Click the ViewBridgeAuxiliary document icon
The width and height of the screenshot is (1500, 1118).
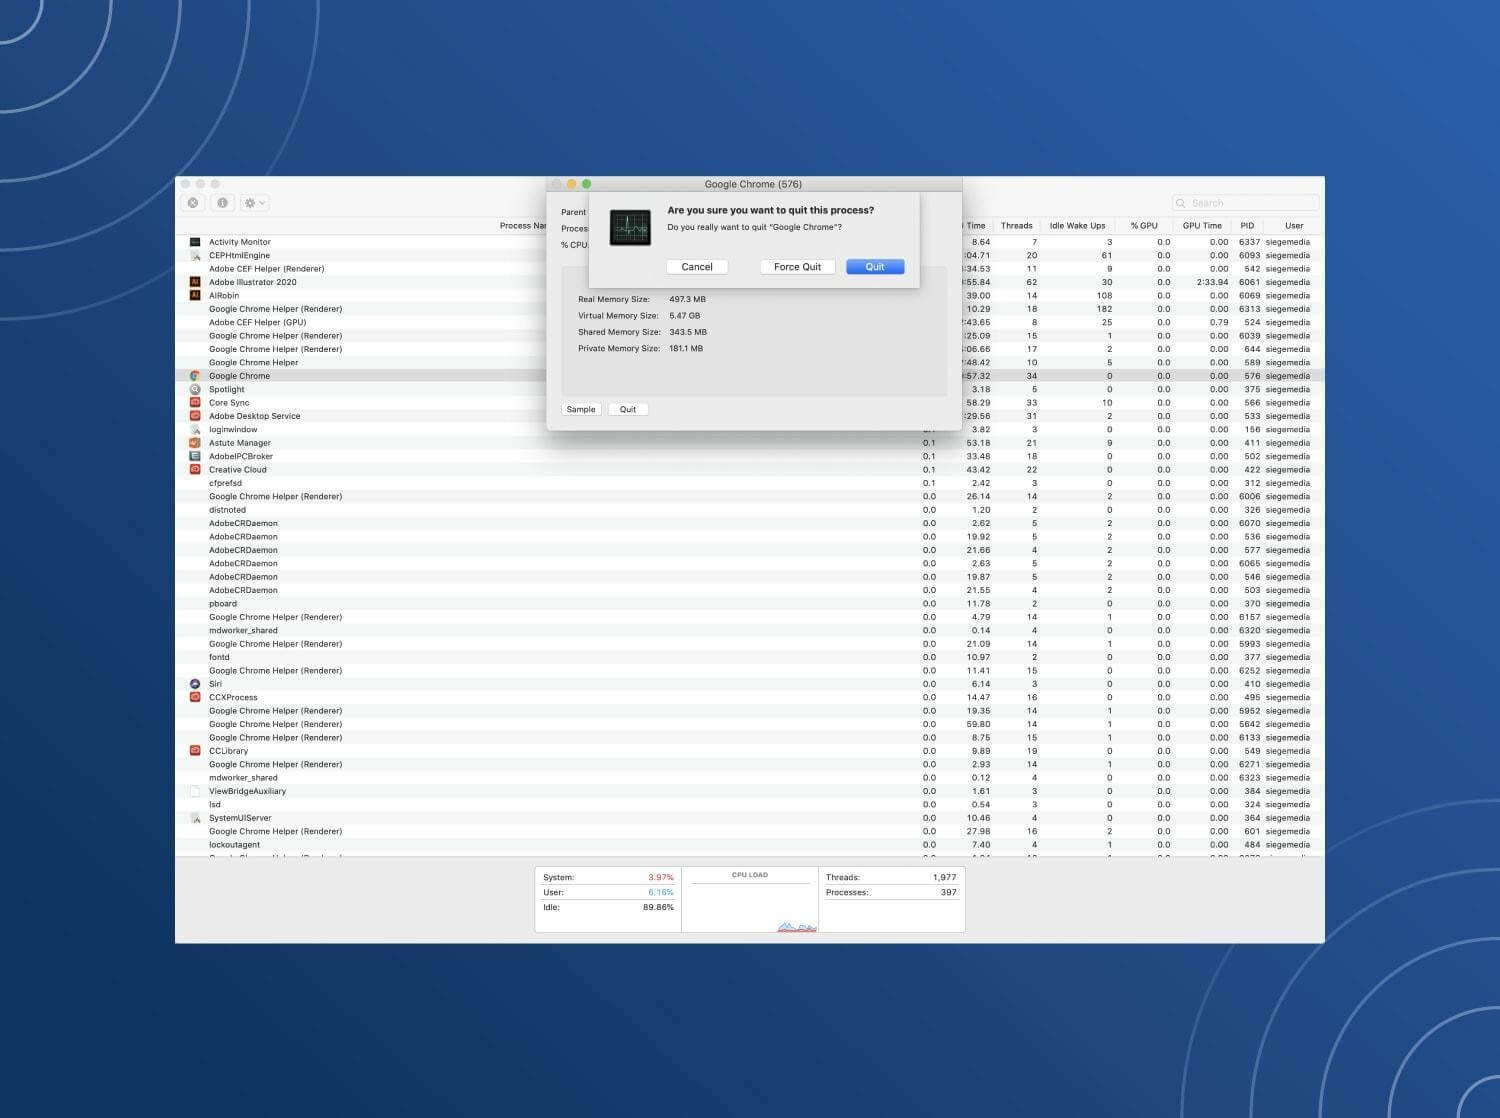click(x=195, y=791)
